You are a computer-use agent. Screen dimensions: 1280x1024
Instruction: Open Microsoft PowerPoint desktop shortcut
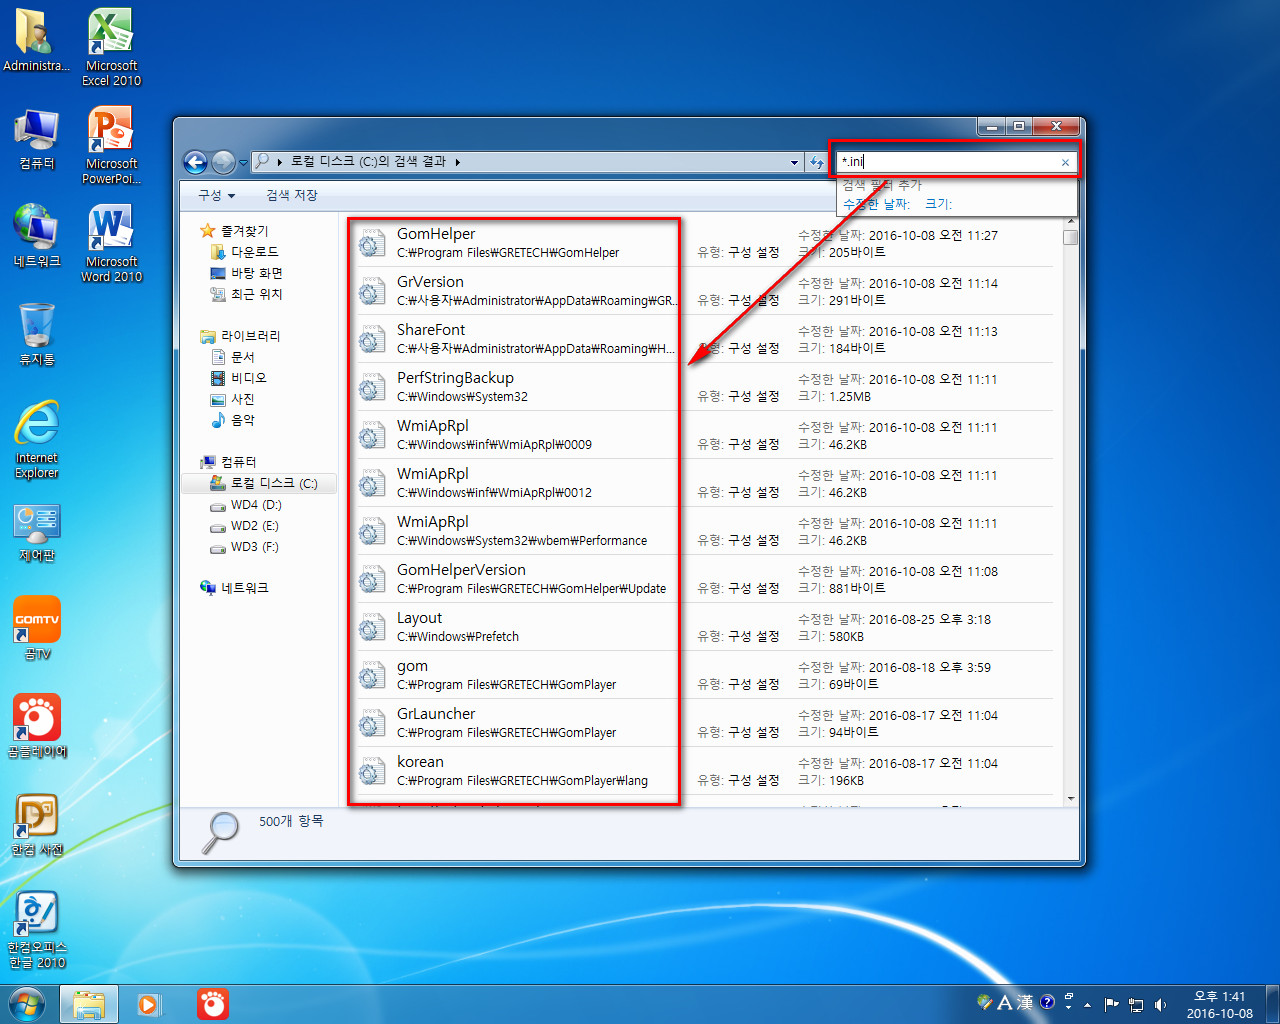(x=111, y=145)
